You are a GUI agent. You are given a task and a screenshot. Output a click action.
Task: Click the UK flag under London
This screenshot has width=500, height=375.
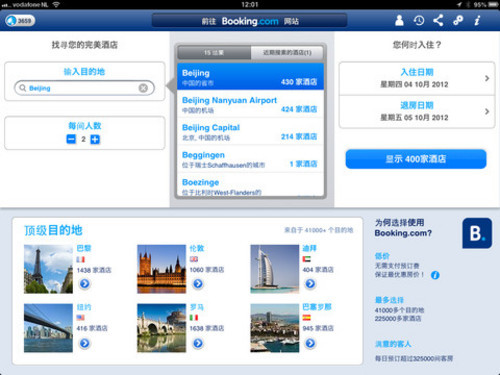point(194,259)
